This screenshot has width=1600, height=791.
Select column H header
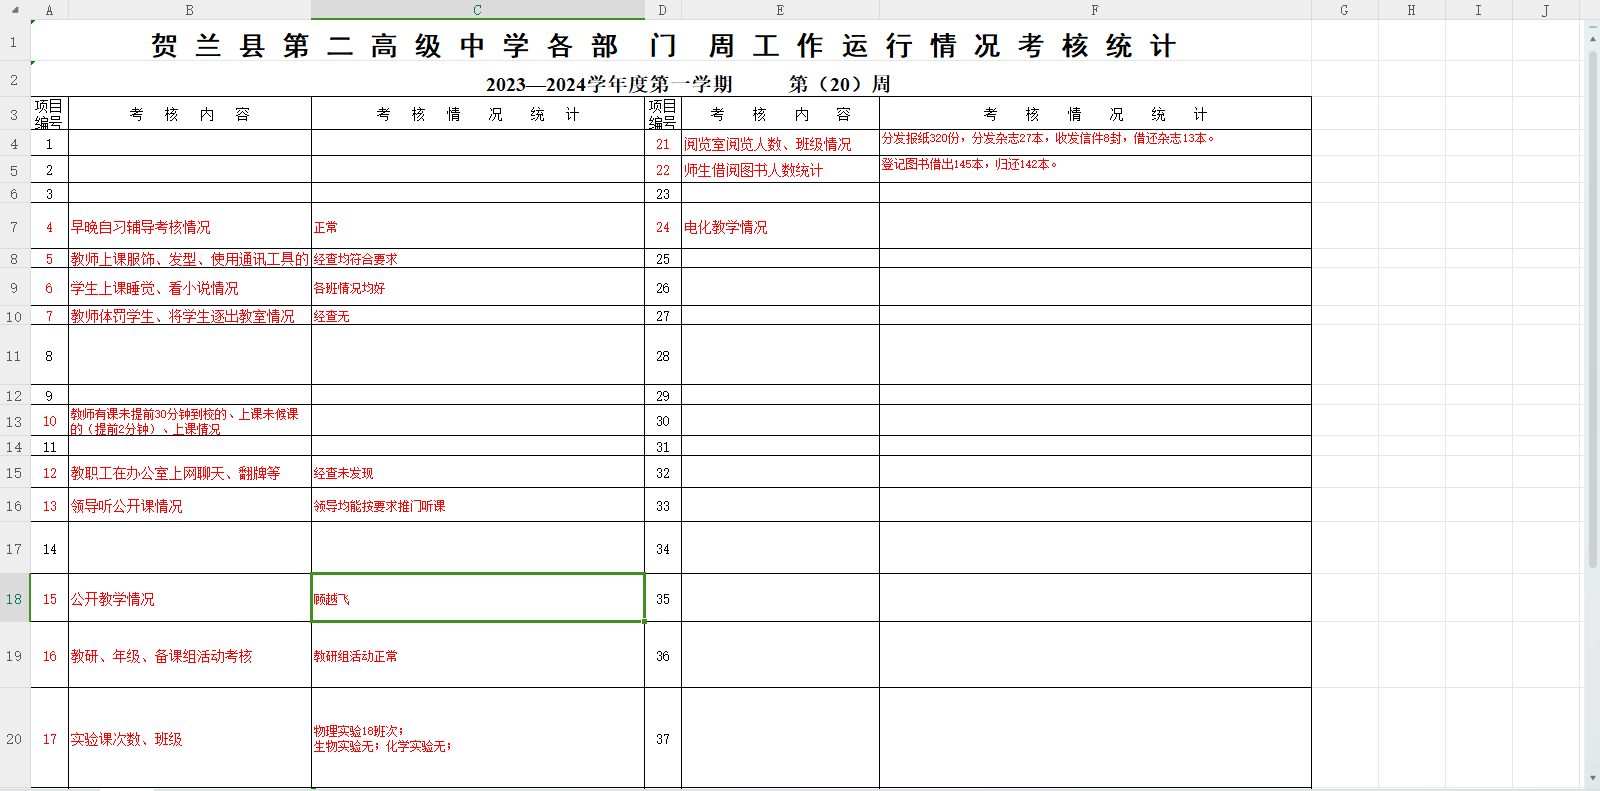tap(1411, 10)
